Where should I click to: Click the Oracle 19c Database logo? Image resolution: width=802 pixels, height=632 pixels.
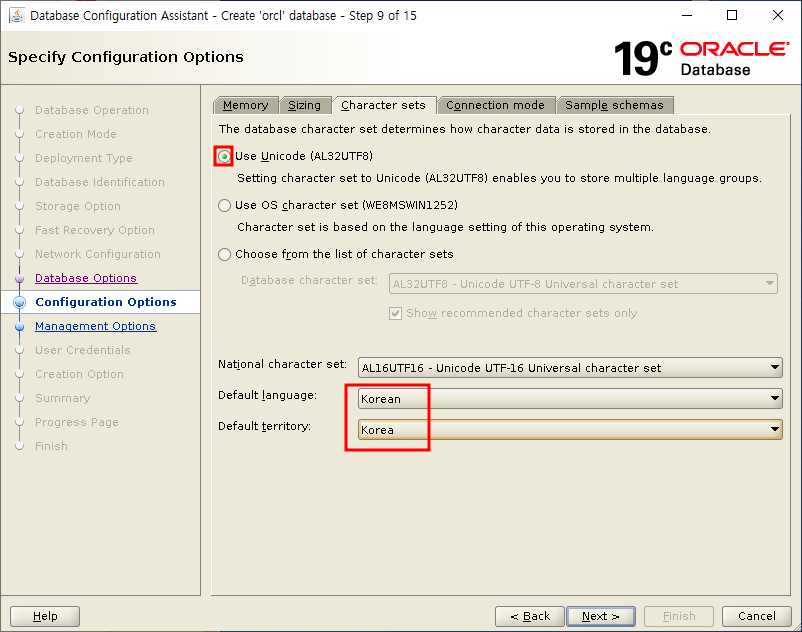pos(701,58)
